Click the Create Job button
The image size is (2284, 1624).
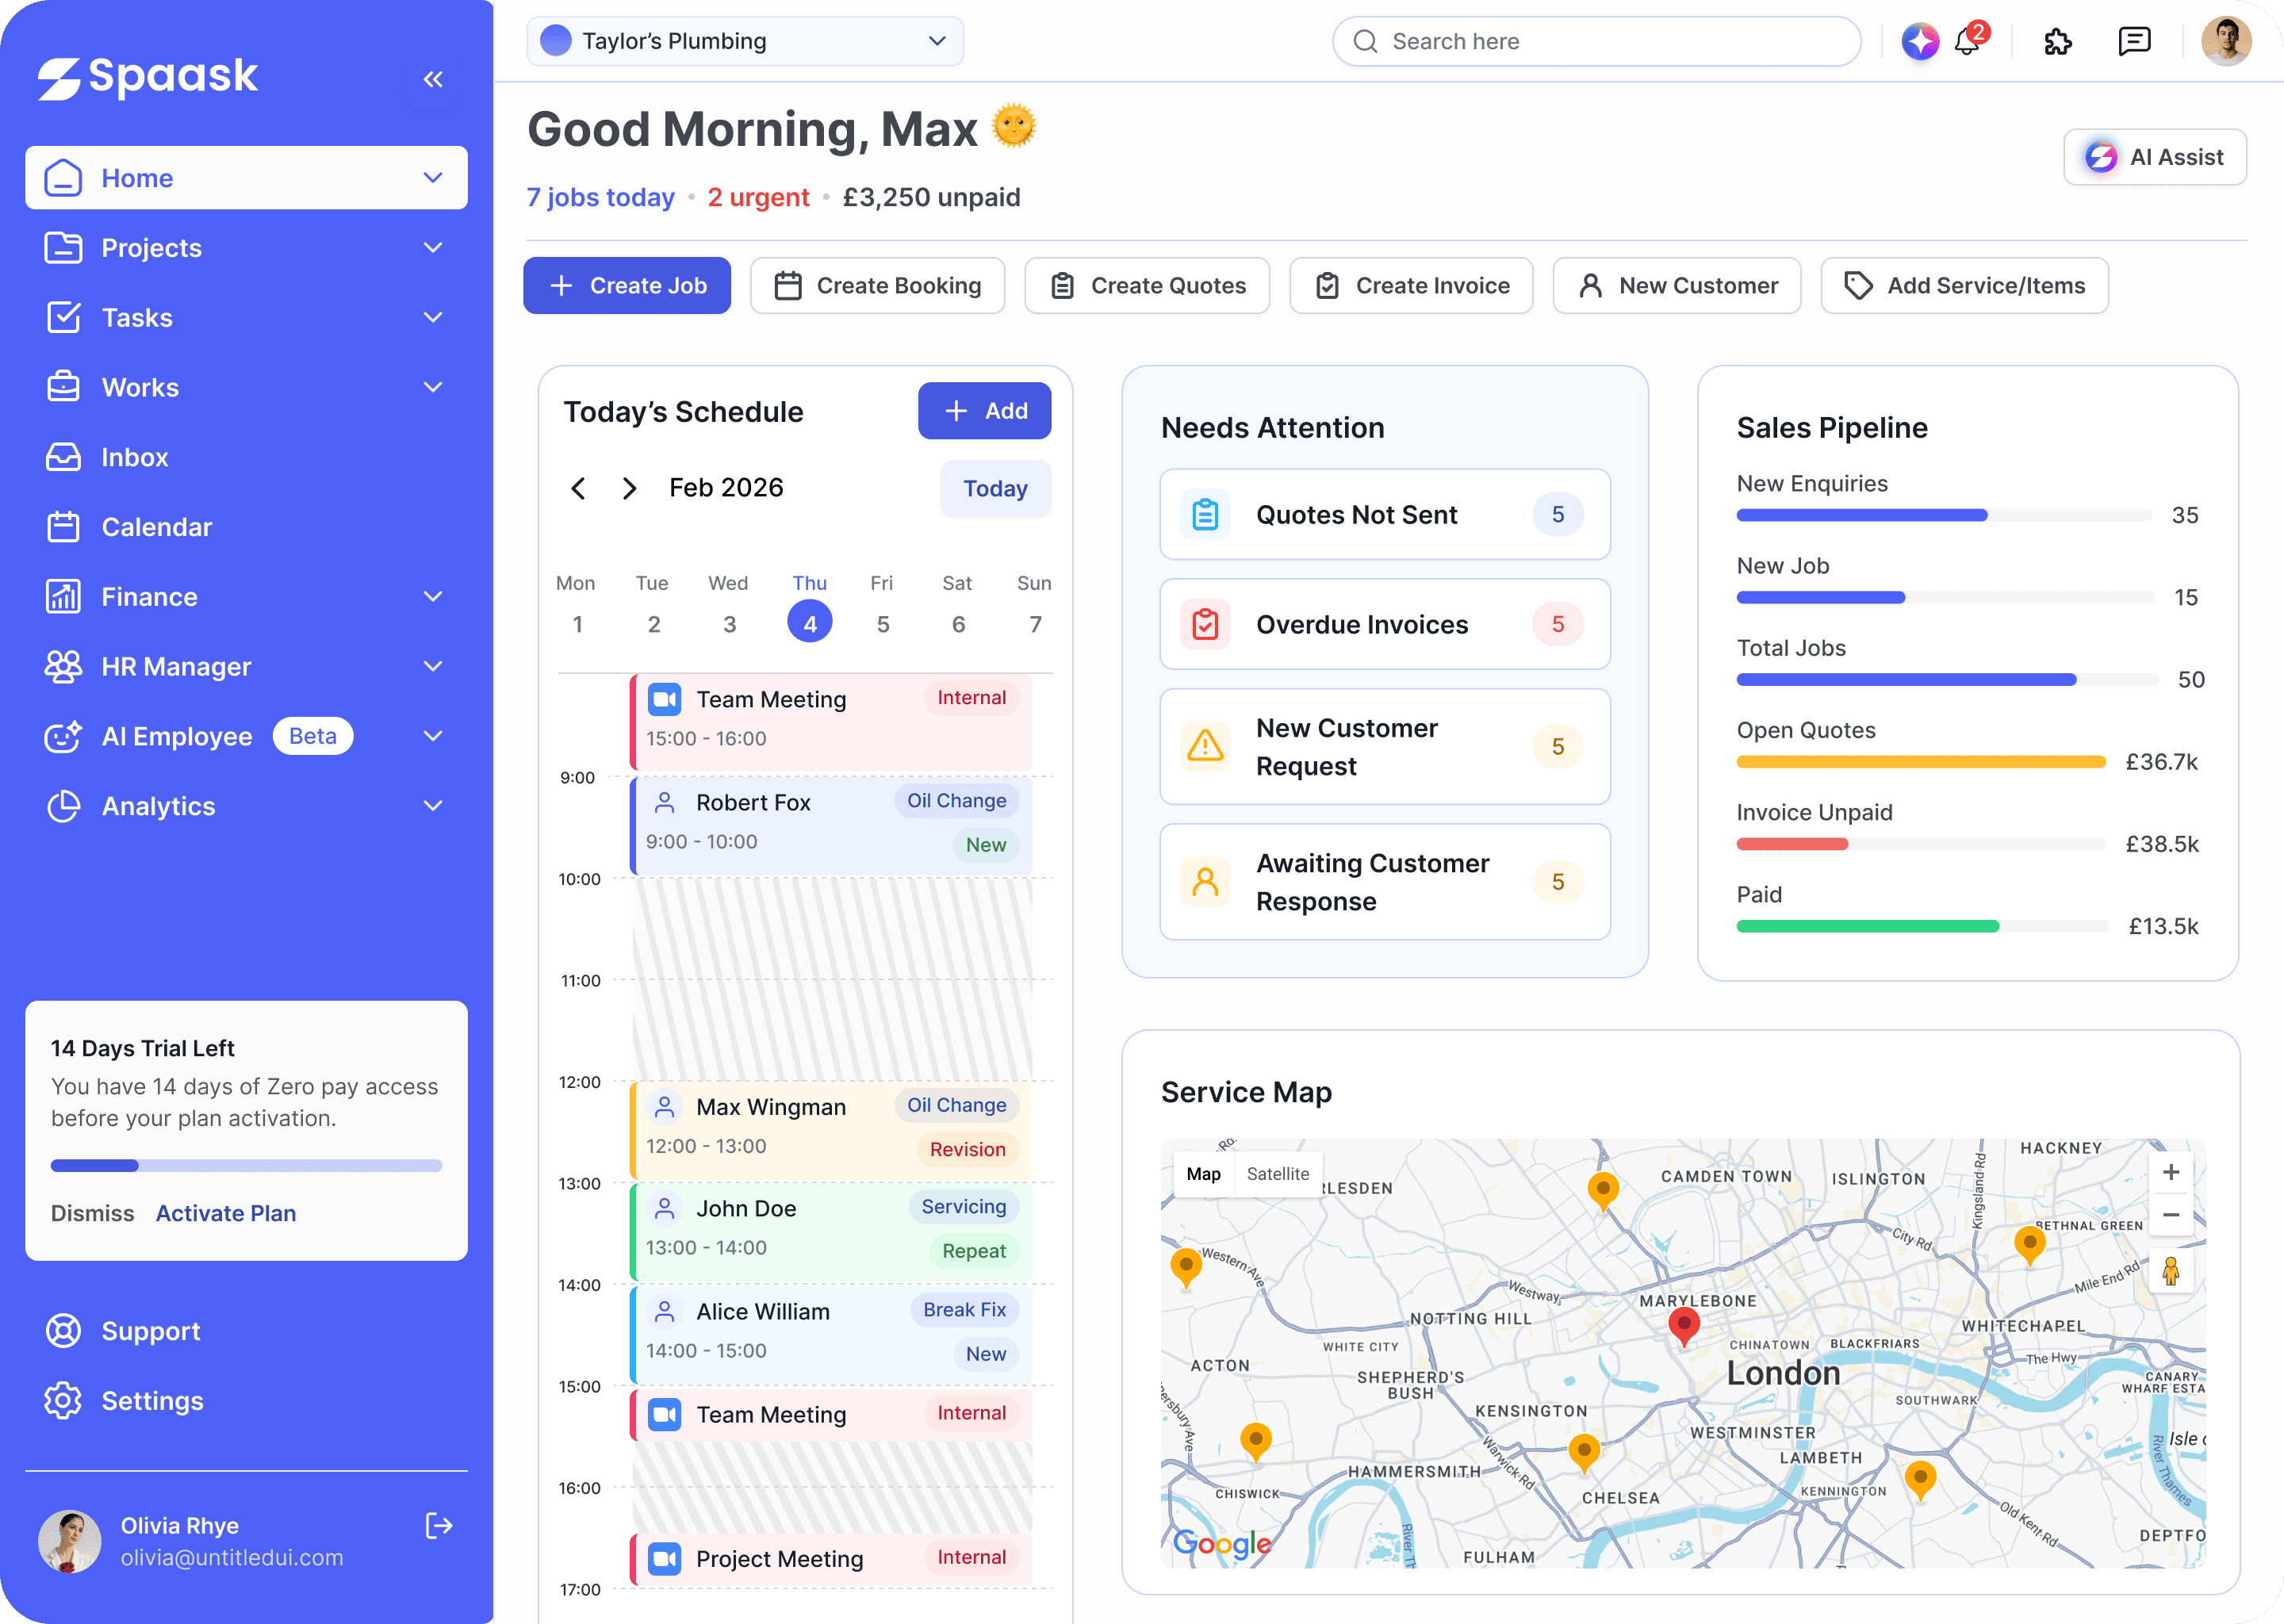(x=627, y=286)
